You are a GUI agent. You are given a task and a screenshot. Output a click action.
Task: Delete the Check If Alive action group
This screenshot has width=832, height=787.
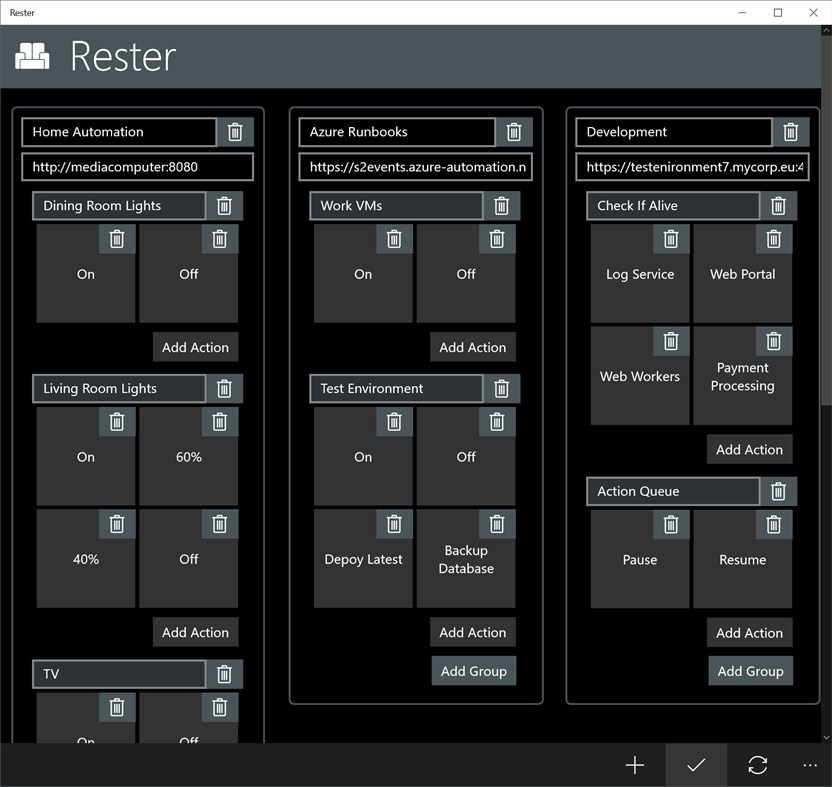[778, 205]
